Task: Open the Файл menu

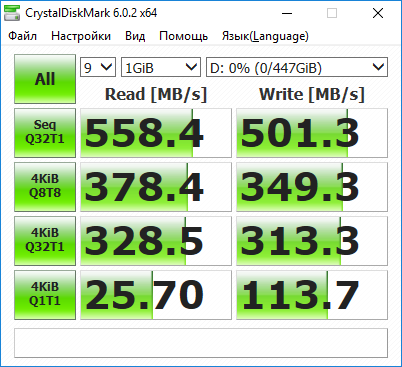Action: [x=22, y=36]
